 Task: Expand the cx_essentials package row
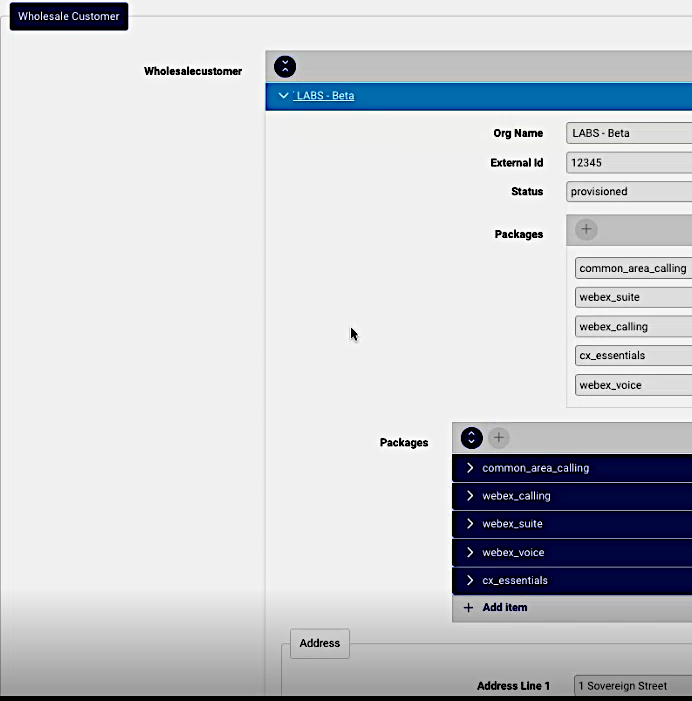[572, 580]
